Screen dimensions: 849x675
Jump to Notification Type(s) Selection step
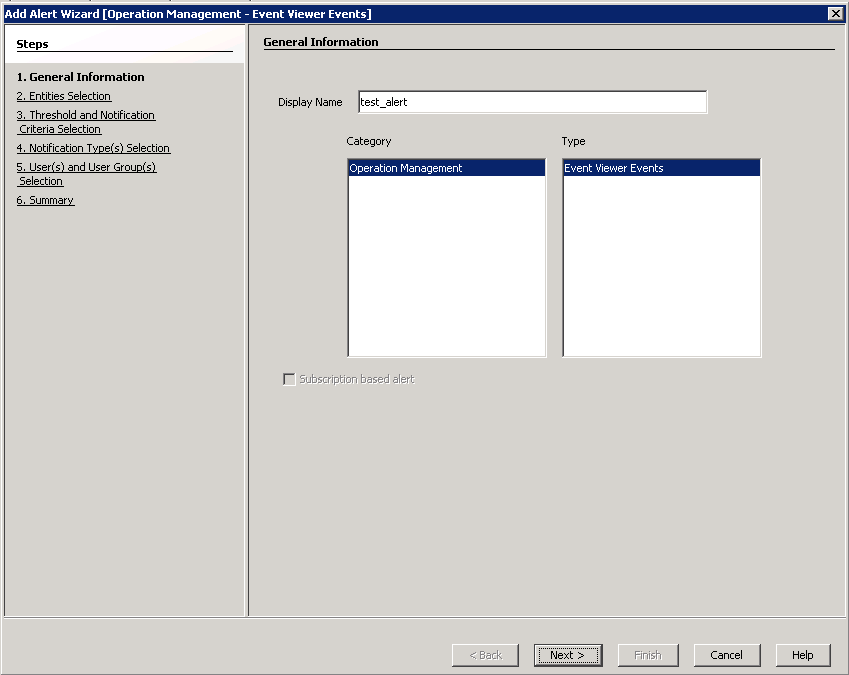pos(94,148)
